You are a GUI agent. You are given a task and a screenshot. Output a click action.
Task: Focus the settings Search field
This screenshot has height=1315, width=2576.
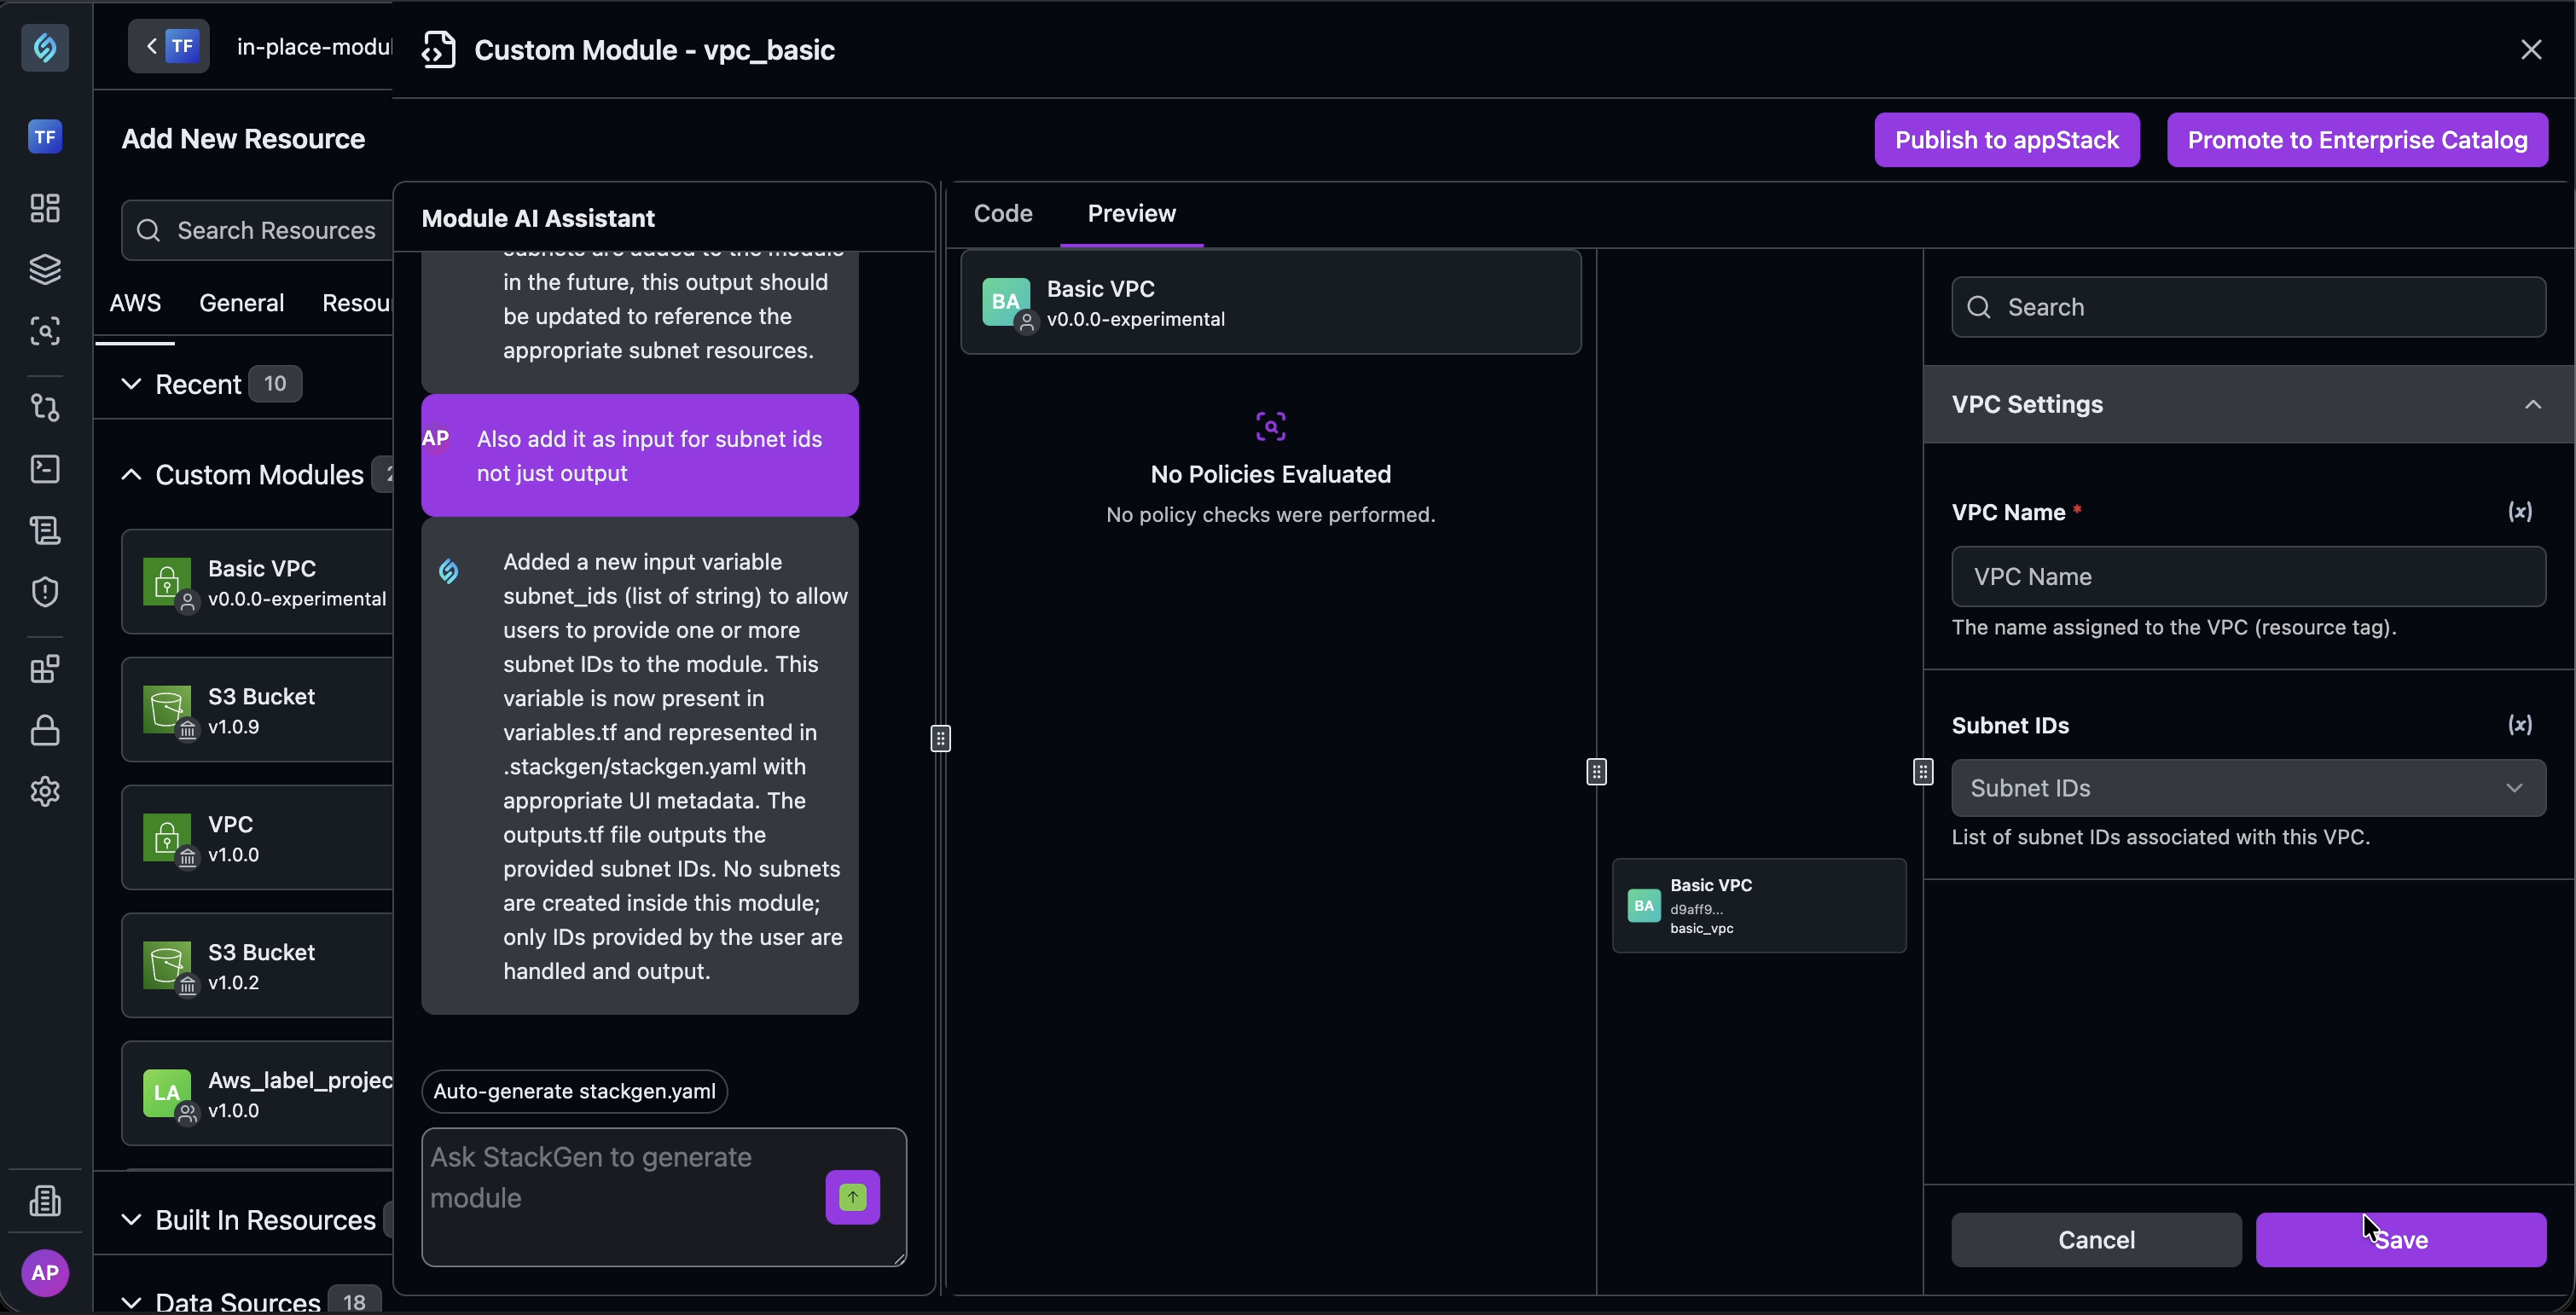pos(2248,307)
